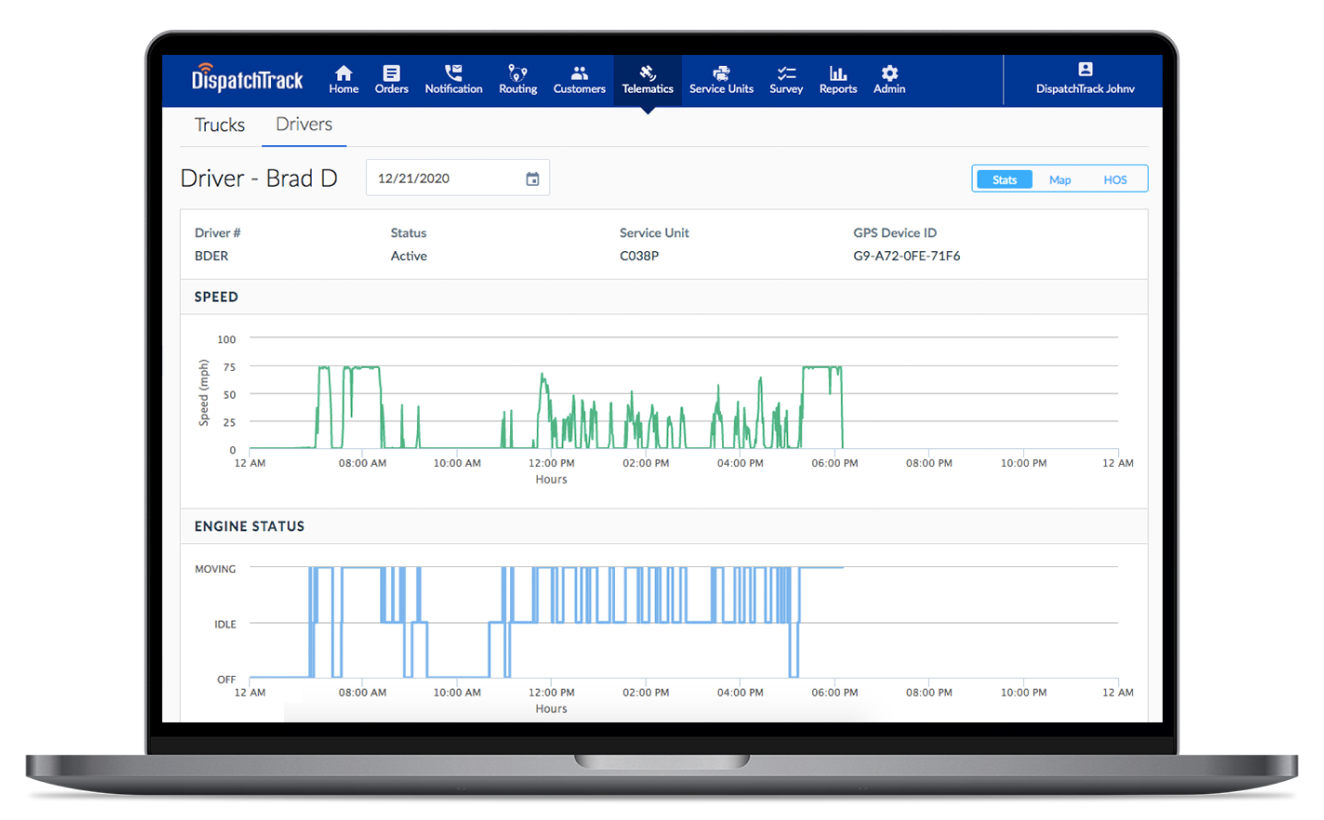The image size is (1324, 820).
Task: Click the ENGINE STATUS section header
Action: 249,526
